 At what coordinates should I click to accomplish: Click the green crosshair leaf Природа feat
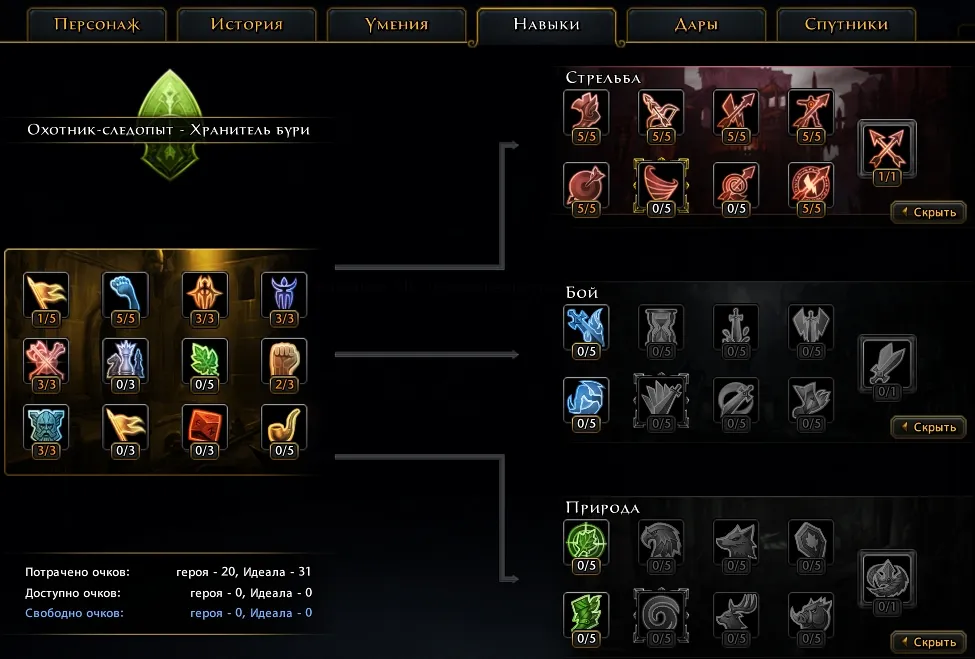coord(586,541)
